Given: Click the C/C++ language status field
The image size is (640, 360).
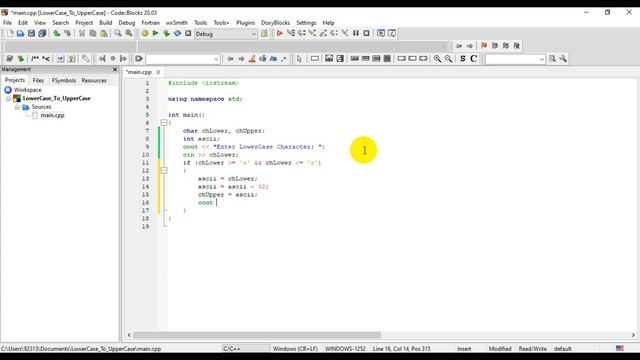Looking at the screenshot, I should coord(231,349).
